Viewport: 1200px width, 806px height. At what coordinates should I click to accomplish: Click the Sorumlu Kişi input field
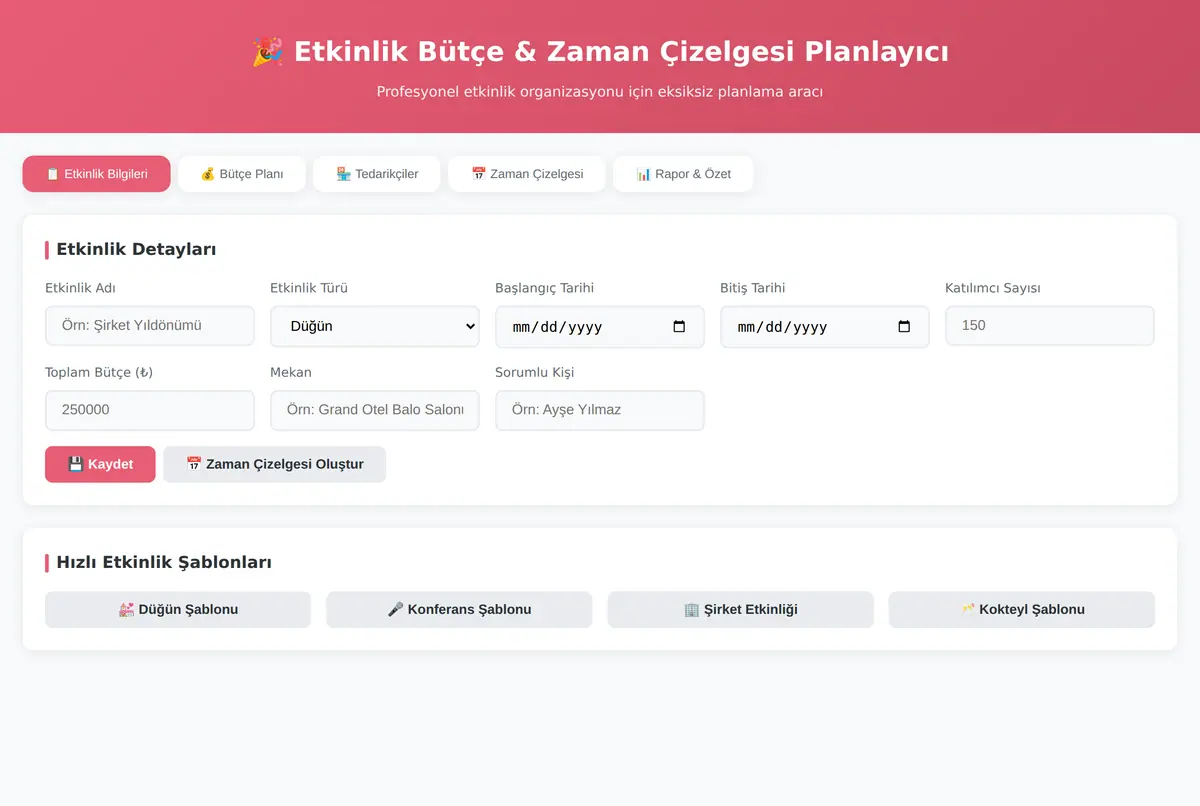[x=600, y=410]
